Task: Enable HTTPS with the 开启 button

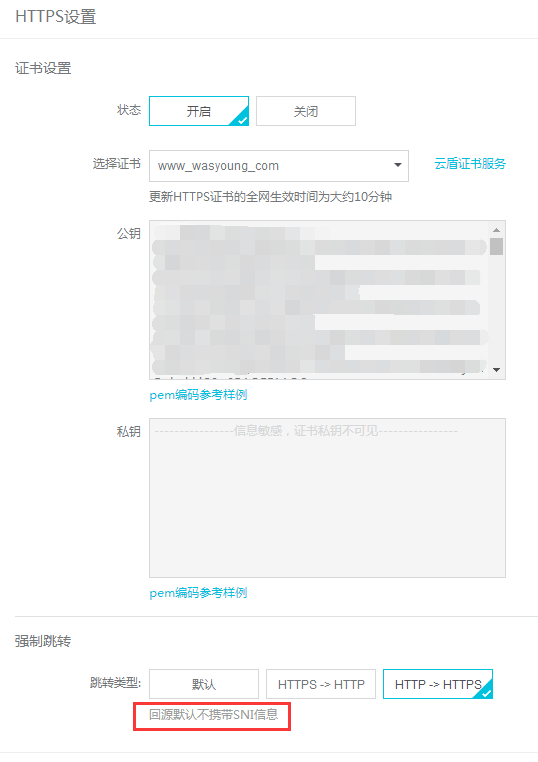Action: coord(199,111)
